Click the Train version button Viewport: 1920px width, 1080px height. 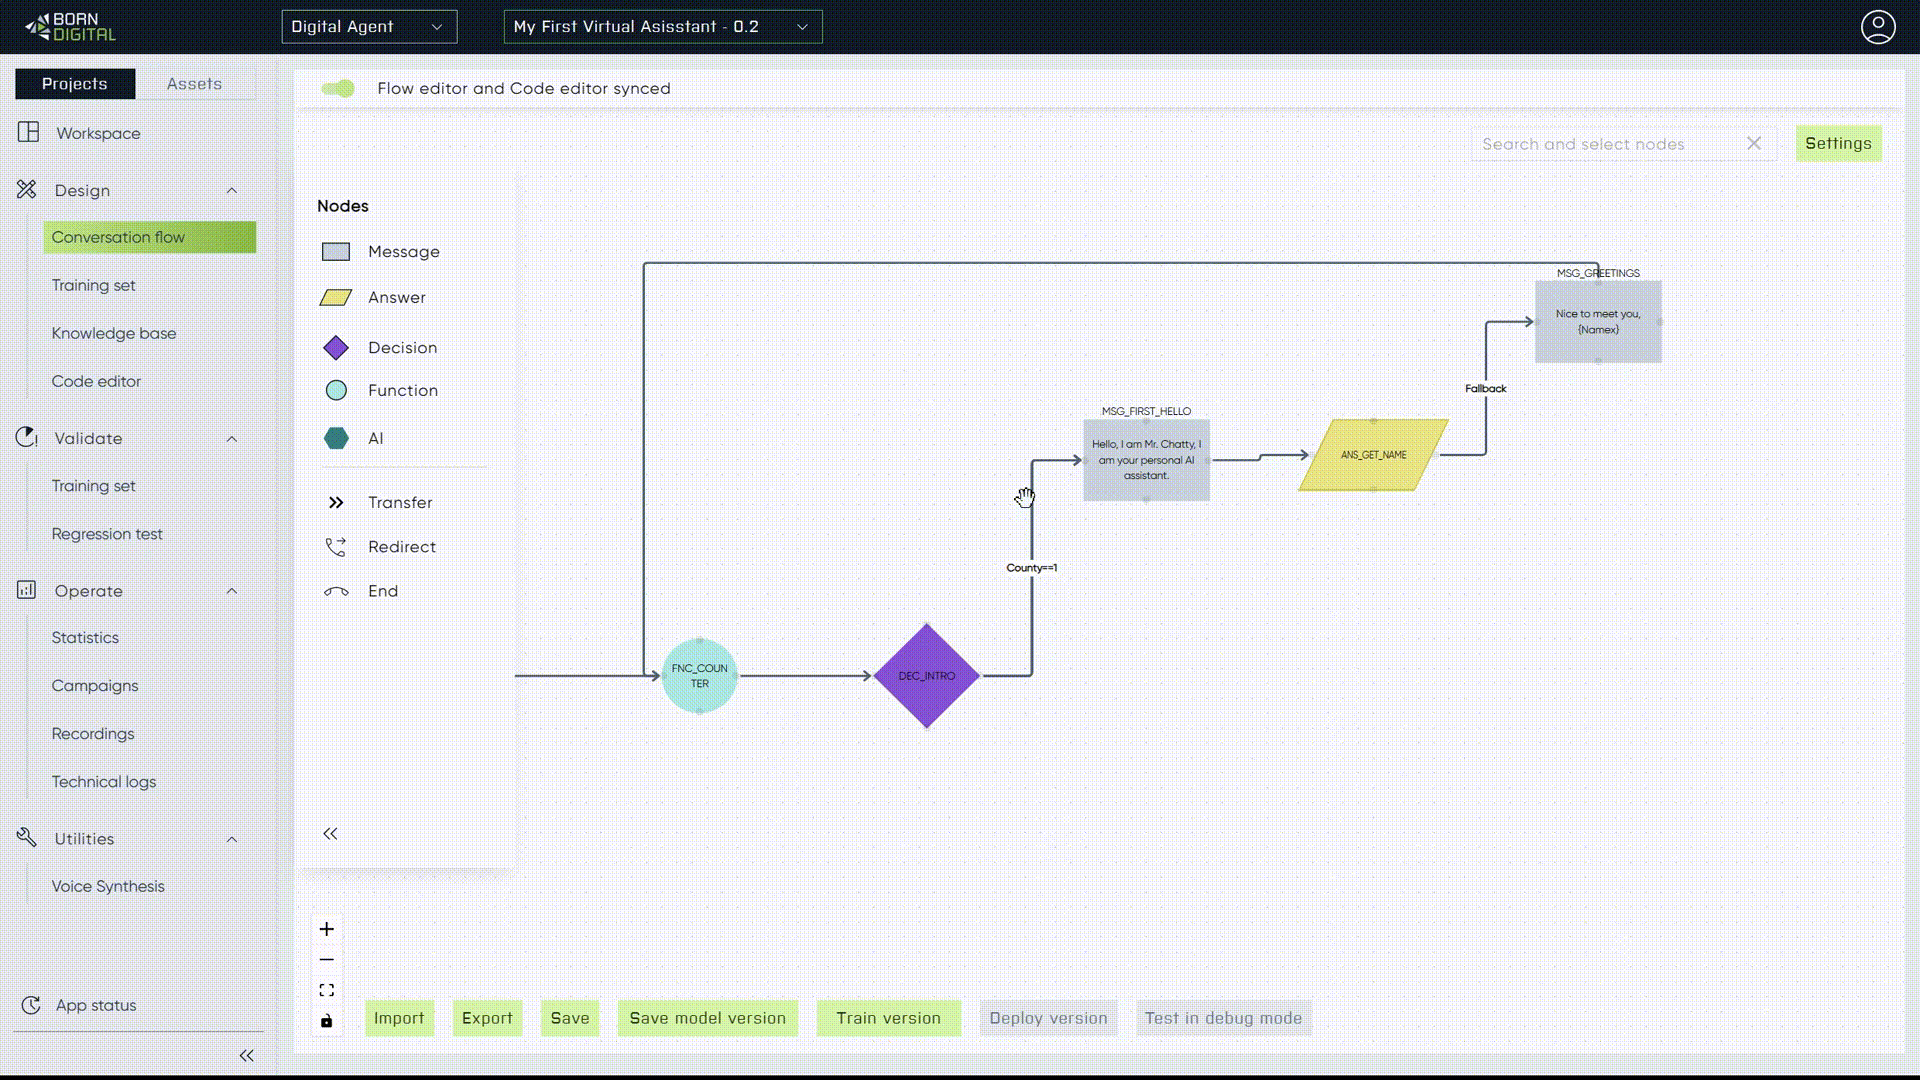point(888,1018)
